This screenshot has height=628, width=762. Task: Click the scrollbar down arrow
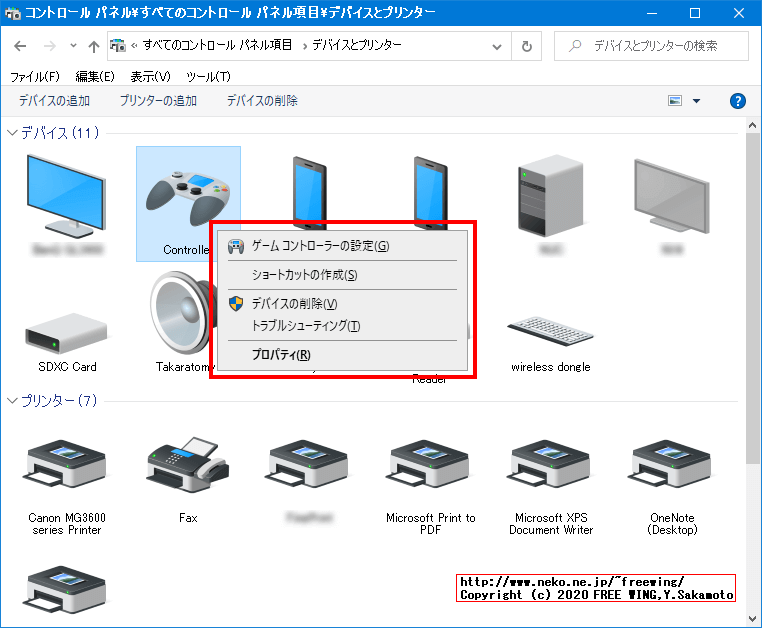tap(753, 619)
